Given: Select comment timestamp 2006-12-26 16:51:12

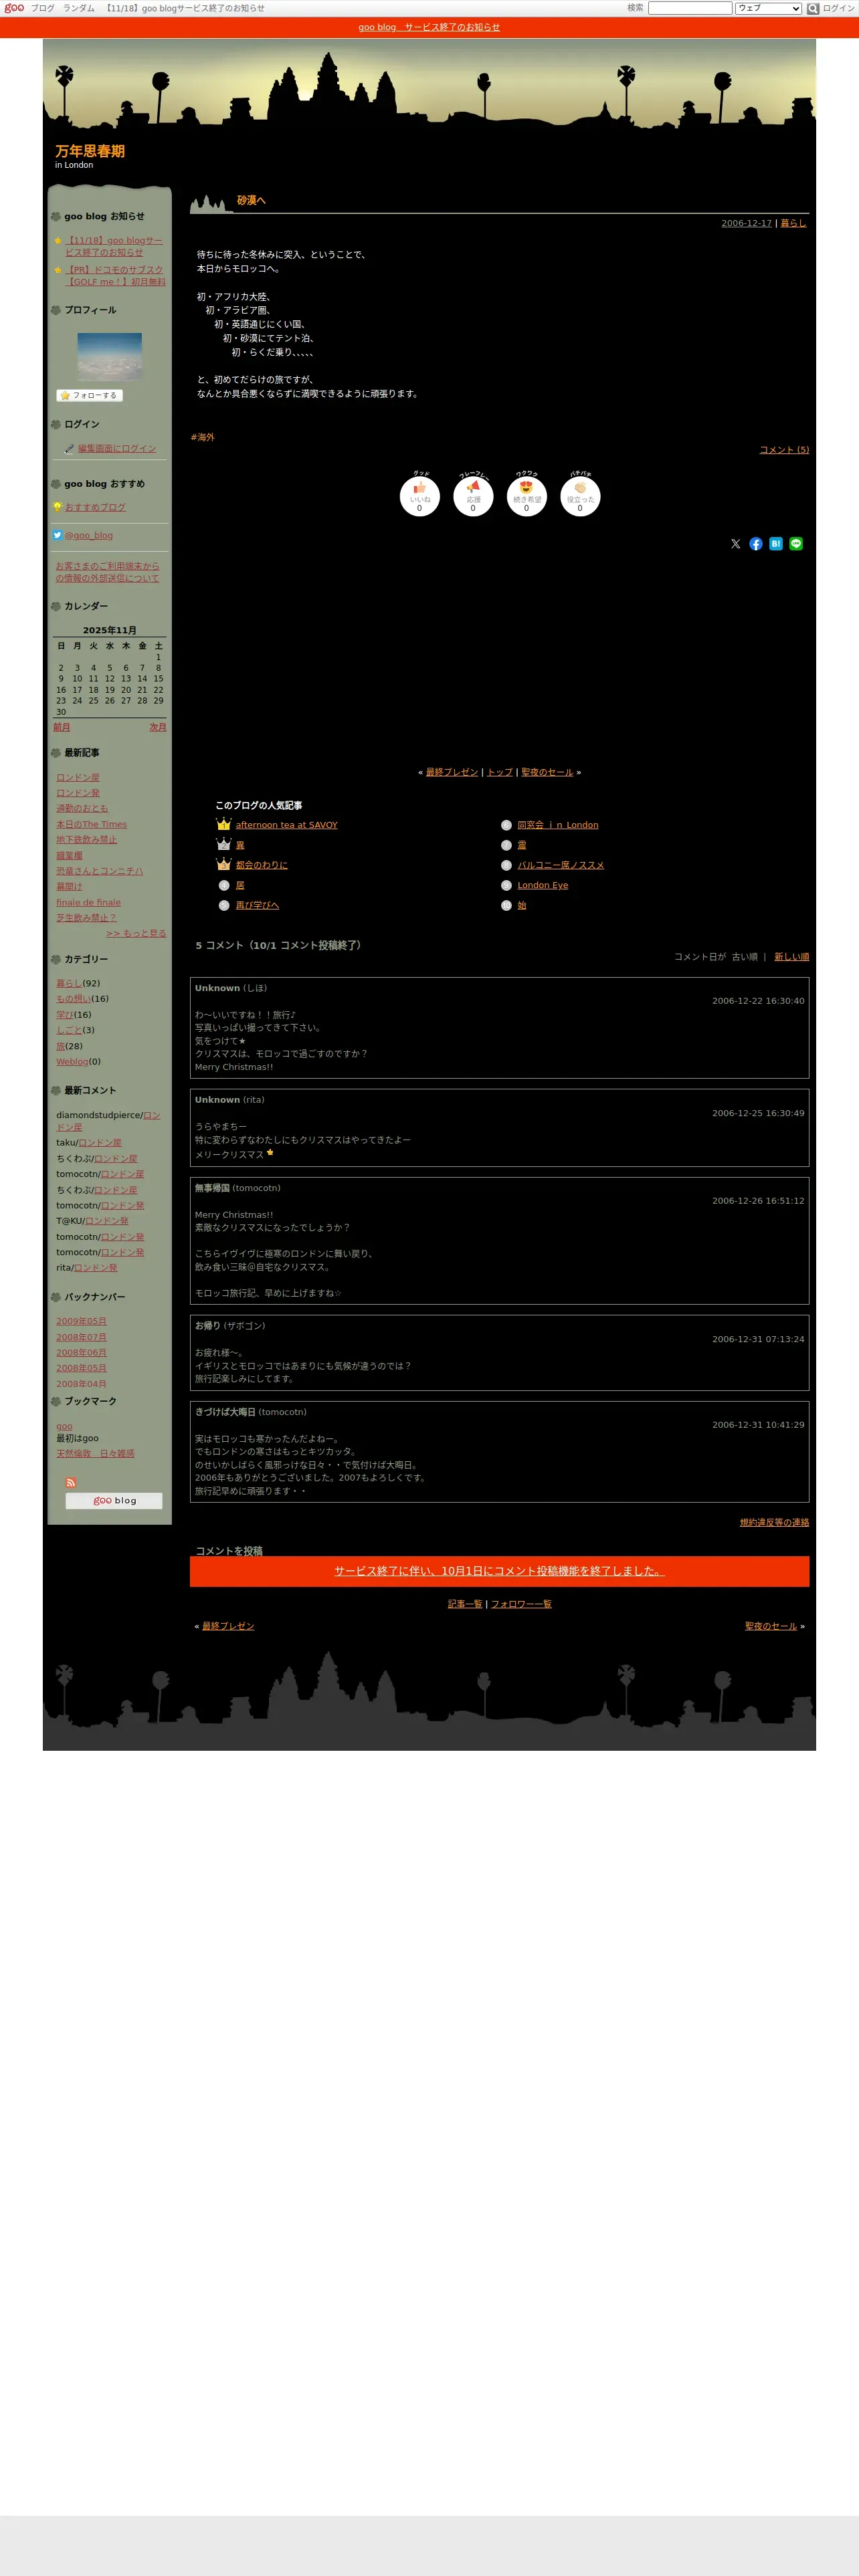Looking at the screenshot, I should pyautogui.click(x=758, y=1201).
